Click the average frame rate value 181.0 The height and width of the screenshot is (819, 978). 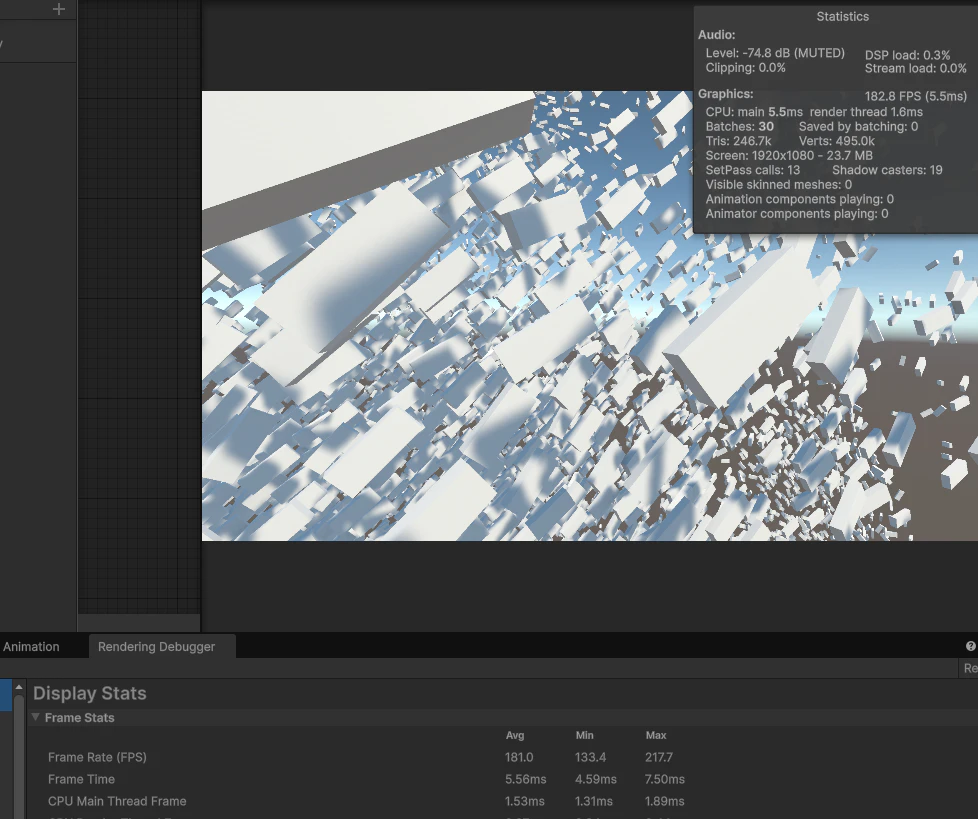(520, 757)
